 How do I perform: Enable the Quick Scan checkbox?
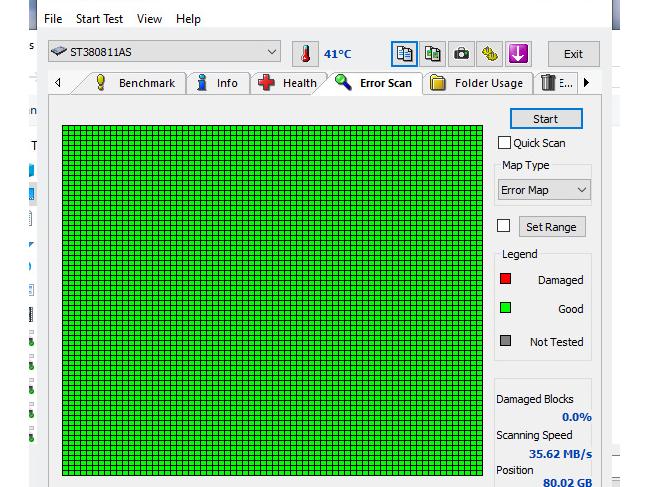tap(504, 143)
